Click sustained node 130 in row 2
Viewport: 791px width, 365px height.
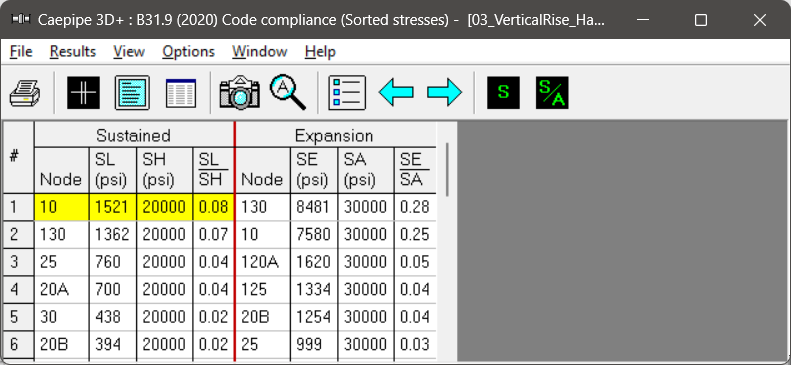click(62, 234)
